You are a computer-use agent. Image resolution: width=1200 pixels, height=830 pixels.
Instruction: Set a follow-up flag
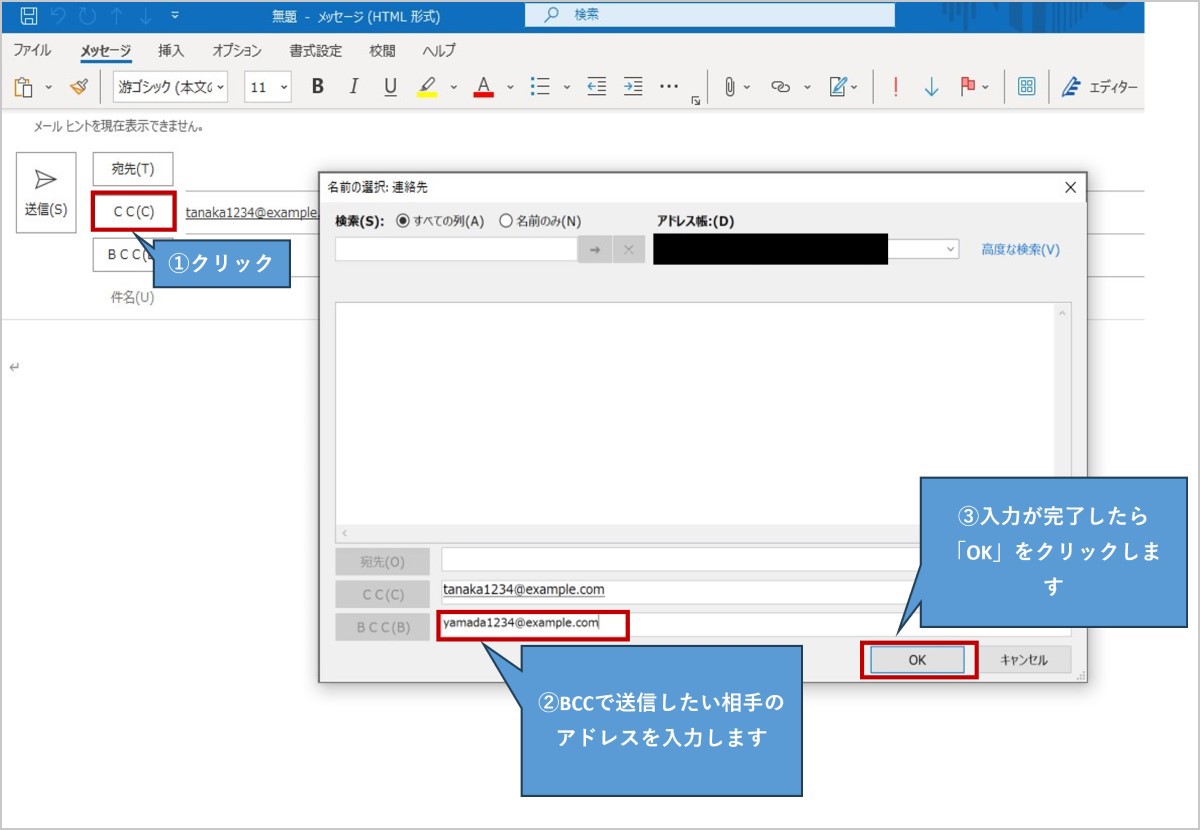coord(966,87)
